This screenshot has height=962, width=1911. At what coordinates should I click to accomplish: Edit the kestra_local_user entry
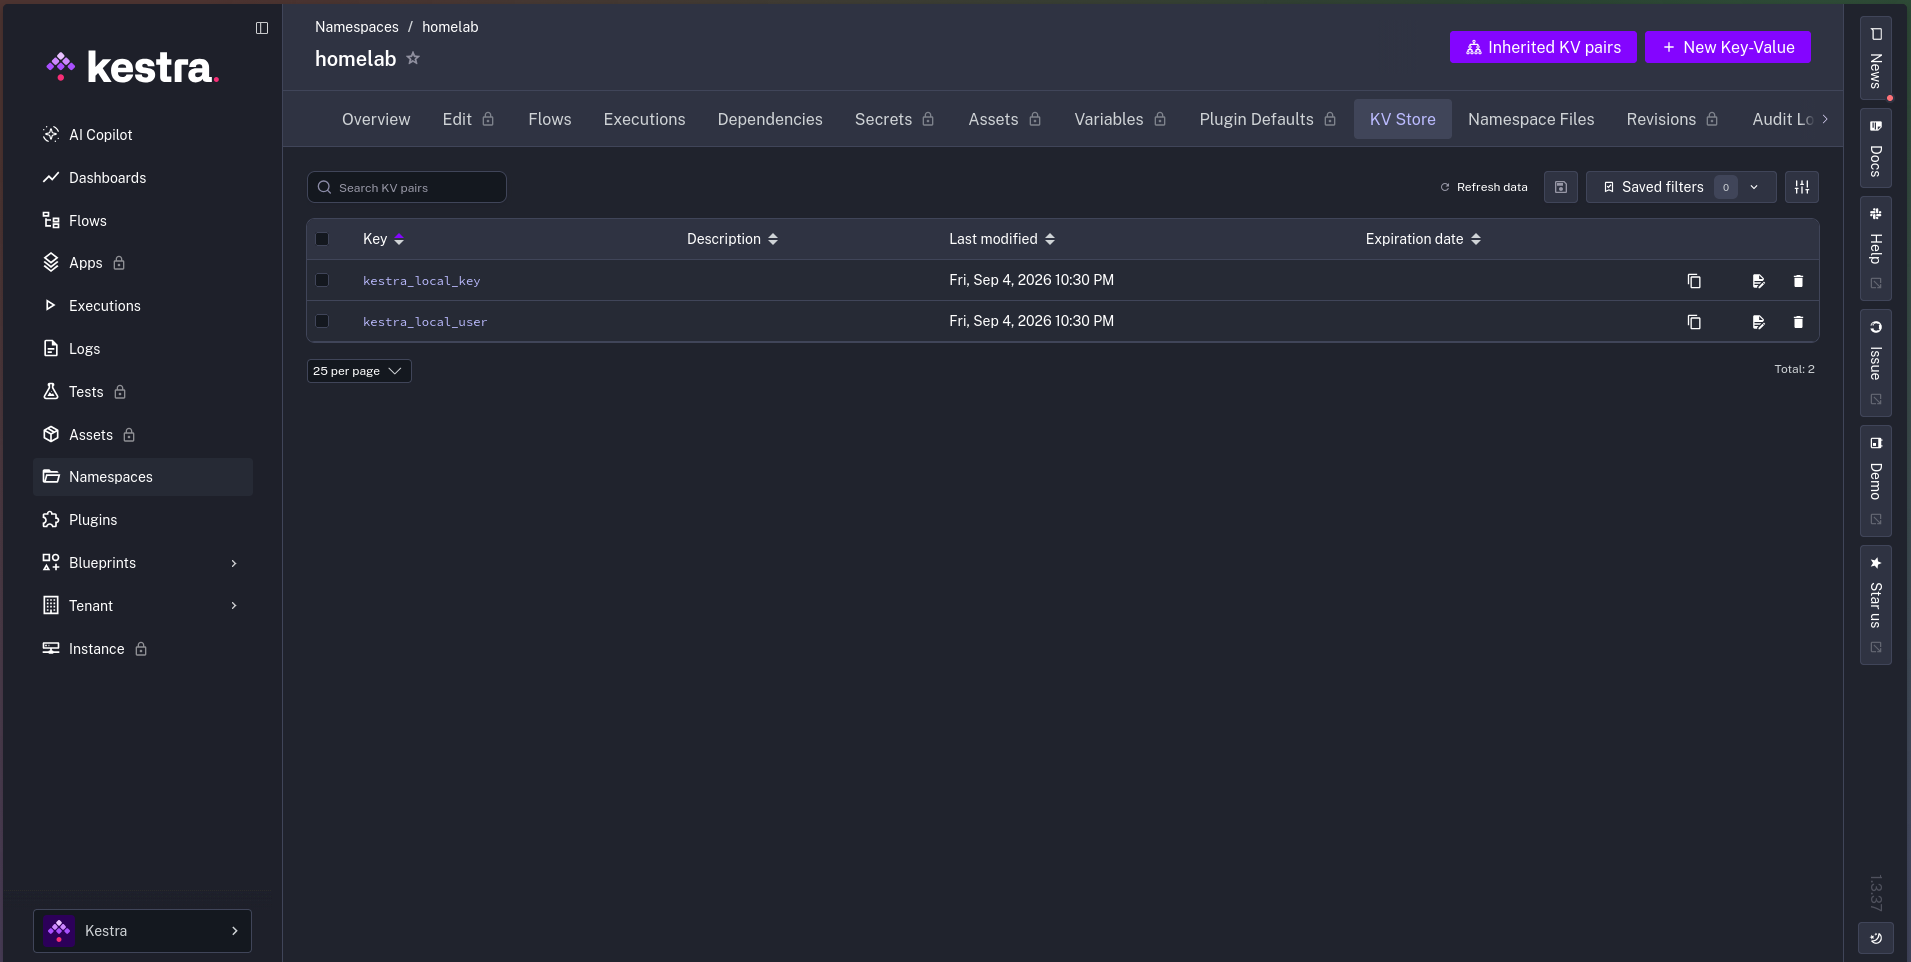click(x=1758, y=322)
